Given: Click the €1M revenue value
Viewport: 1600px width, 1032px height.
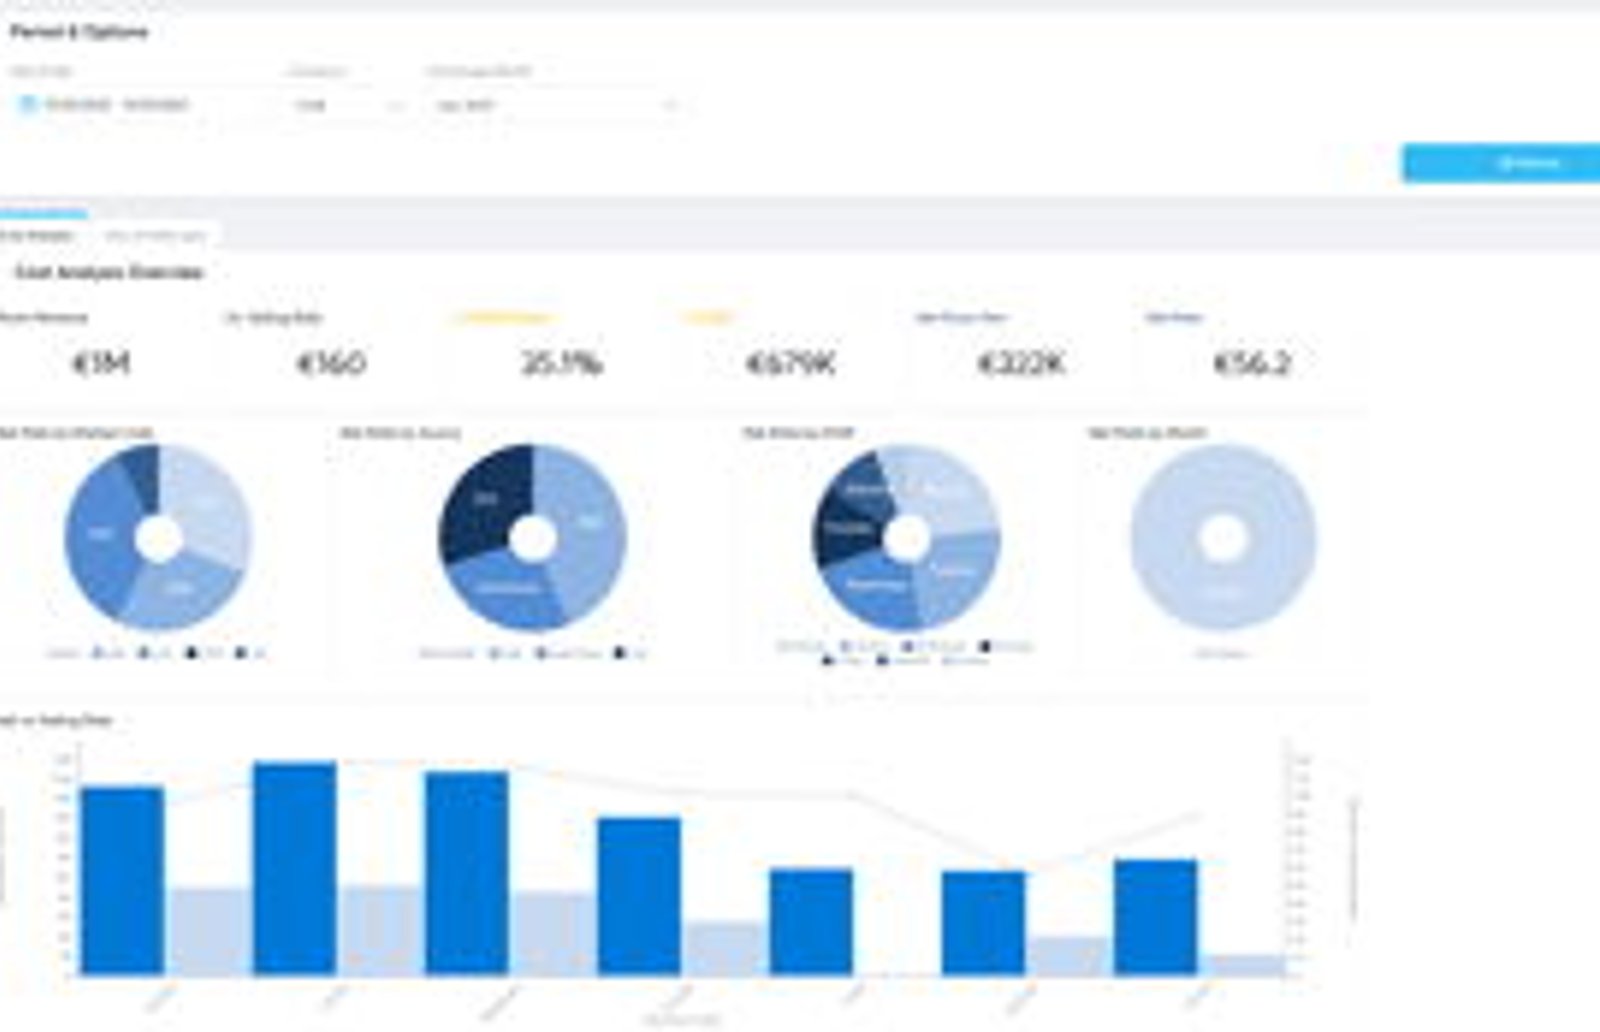Looking at the screenshot, I should [100, 363].
